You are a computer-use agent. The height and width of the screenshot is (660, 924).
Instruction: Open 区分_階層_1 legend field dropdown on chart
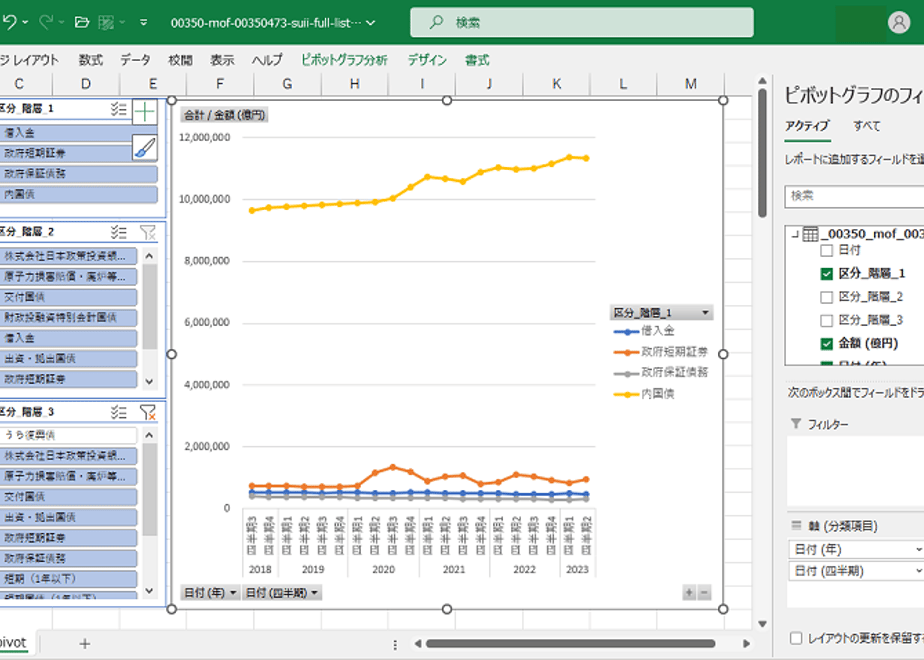pyautogui.click(x=705, y=312)
